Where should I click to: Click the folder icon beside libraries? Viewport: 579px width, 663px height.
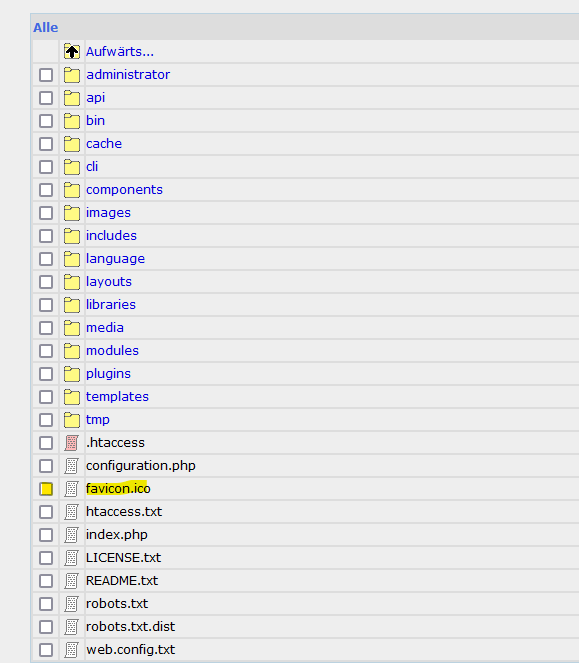pyautogui.click(x=72, y=305)
